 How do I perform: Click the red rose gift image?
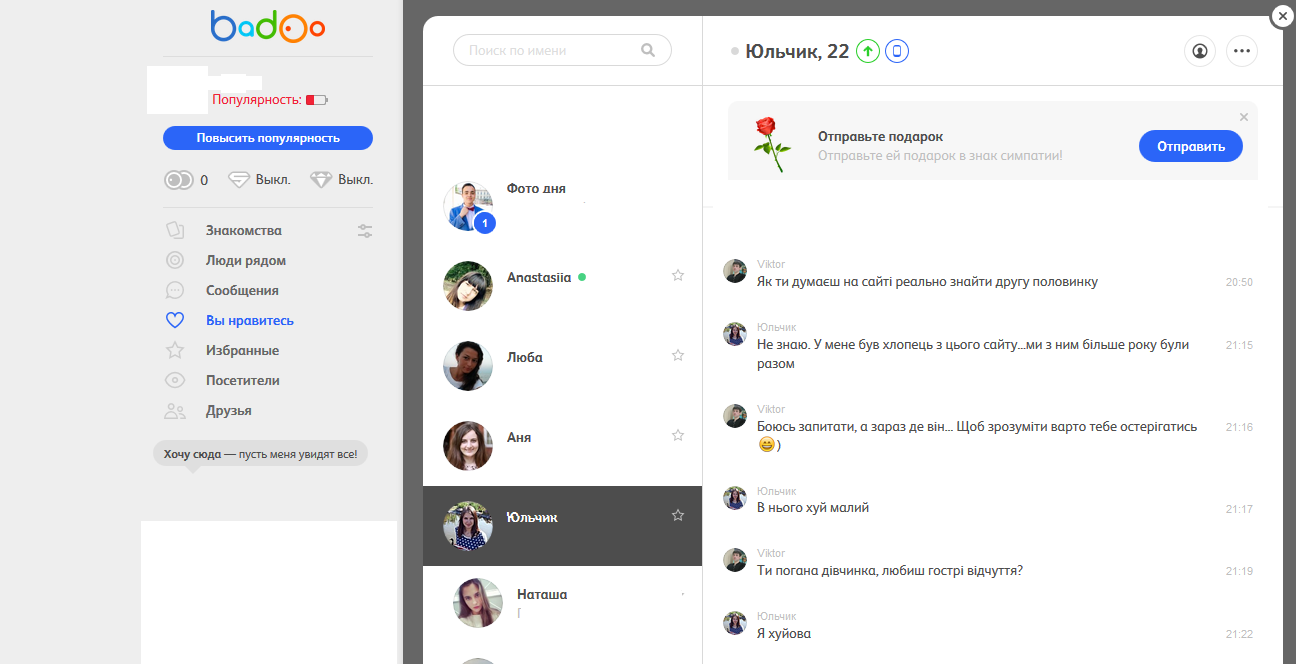(770, 144)
